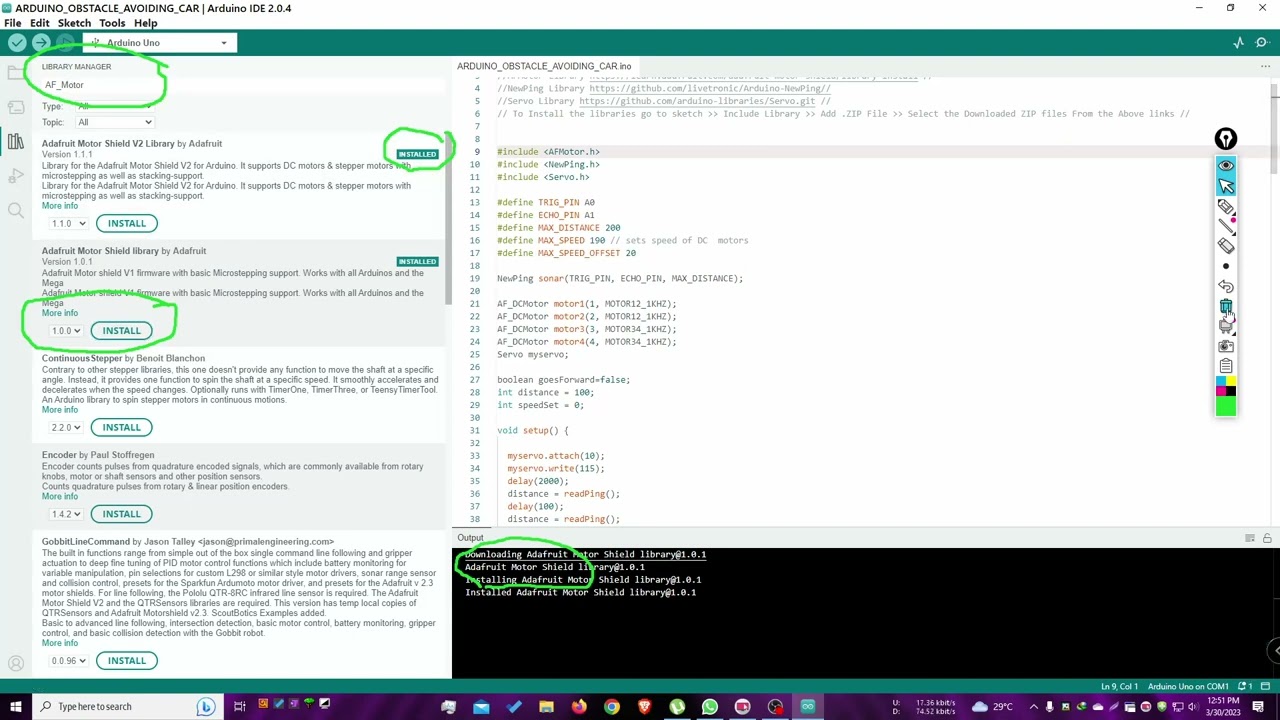Open the Sketch menu
The width and height of the screenshot is (1280, 720).
(x=74, y=23)
